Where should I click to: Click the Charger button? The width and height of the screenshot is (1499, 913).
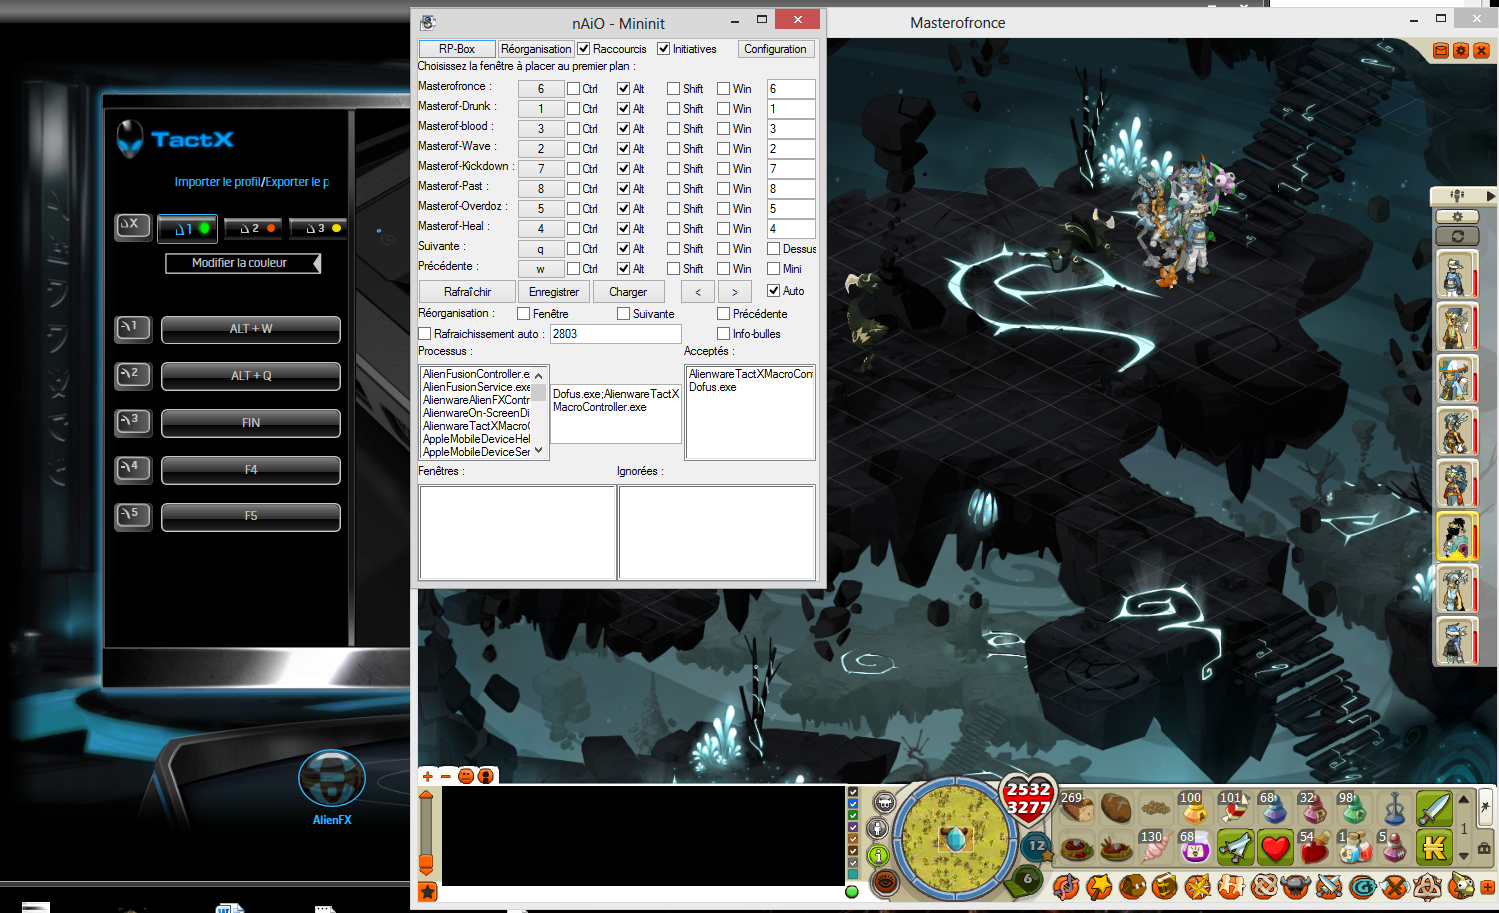pyautogui.click(x=628, y=292)
